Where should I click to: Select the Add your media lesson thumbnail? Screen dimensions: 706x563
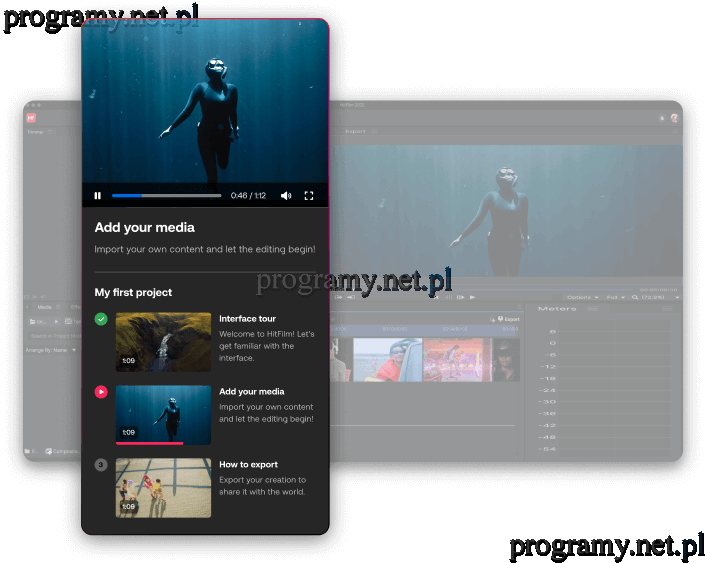pyautogui.click(x=163, y=414)
